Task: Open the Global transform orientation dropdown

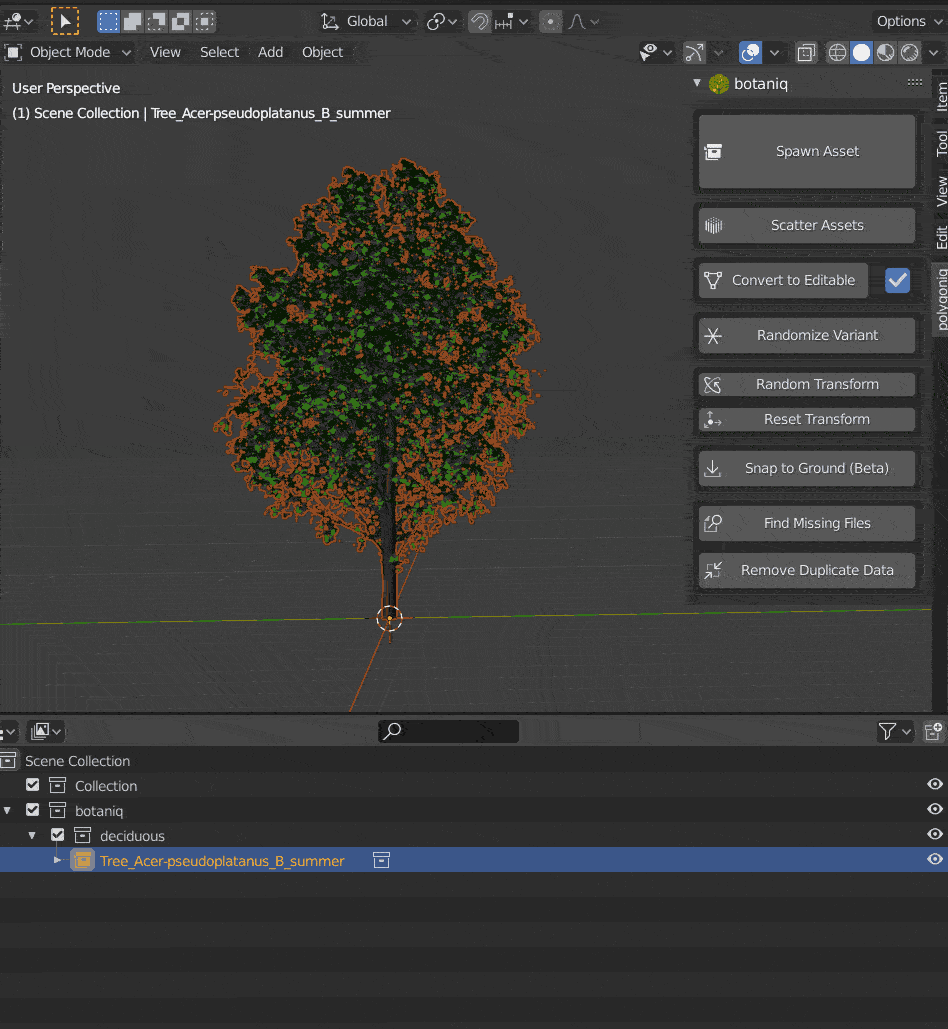Action: [367, 22]
